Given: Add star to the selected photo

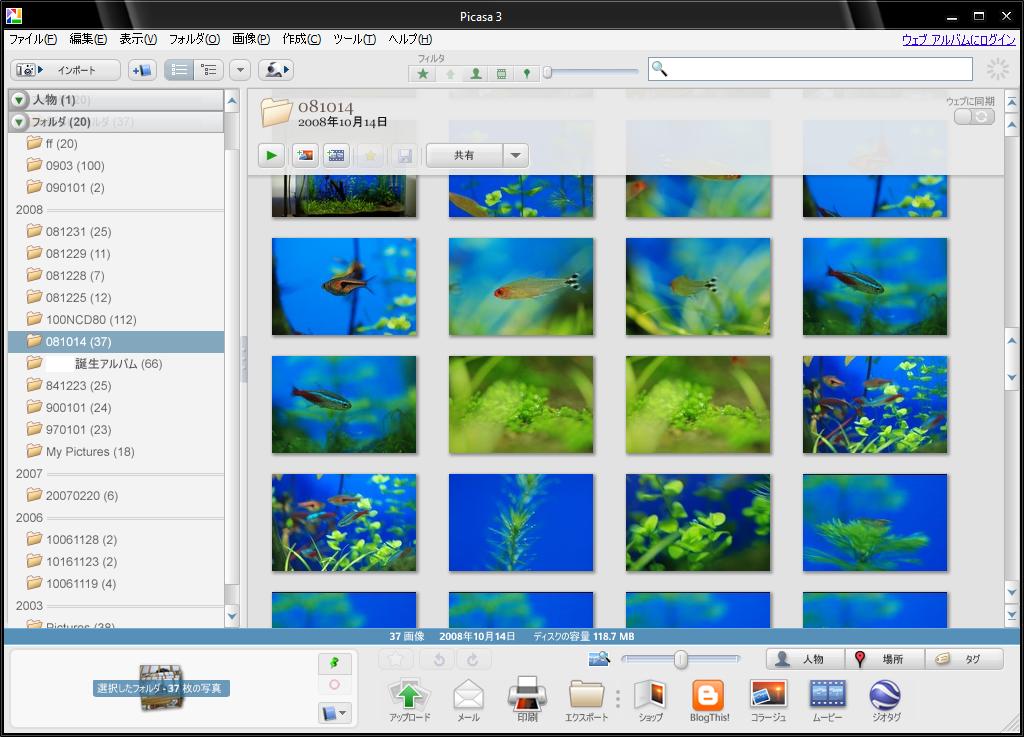Looking at the screenshot, I should pos(396,660).
